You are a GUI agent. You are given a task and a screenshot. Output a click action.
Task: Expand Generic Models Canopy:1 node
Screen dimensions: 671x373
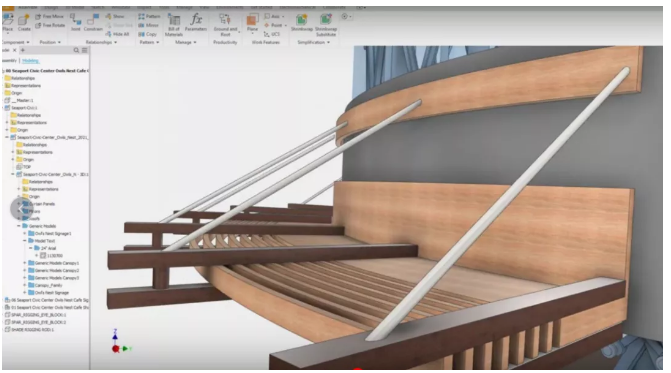25,263
